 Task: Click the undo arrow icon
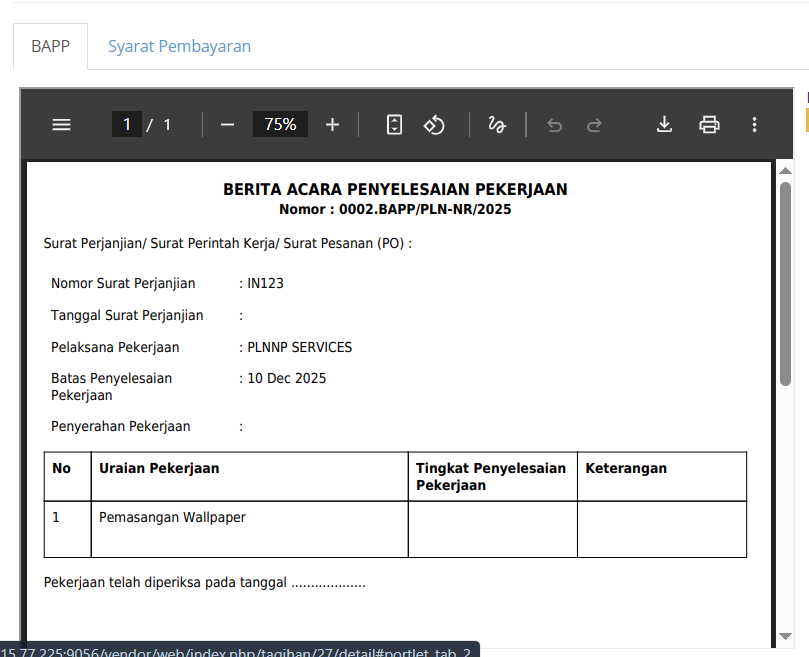555,125
